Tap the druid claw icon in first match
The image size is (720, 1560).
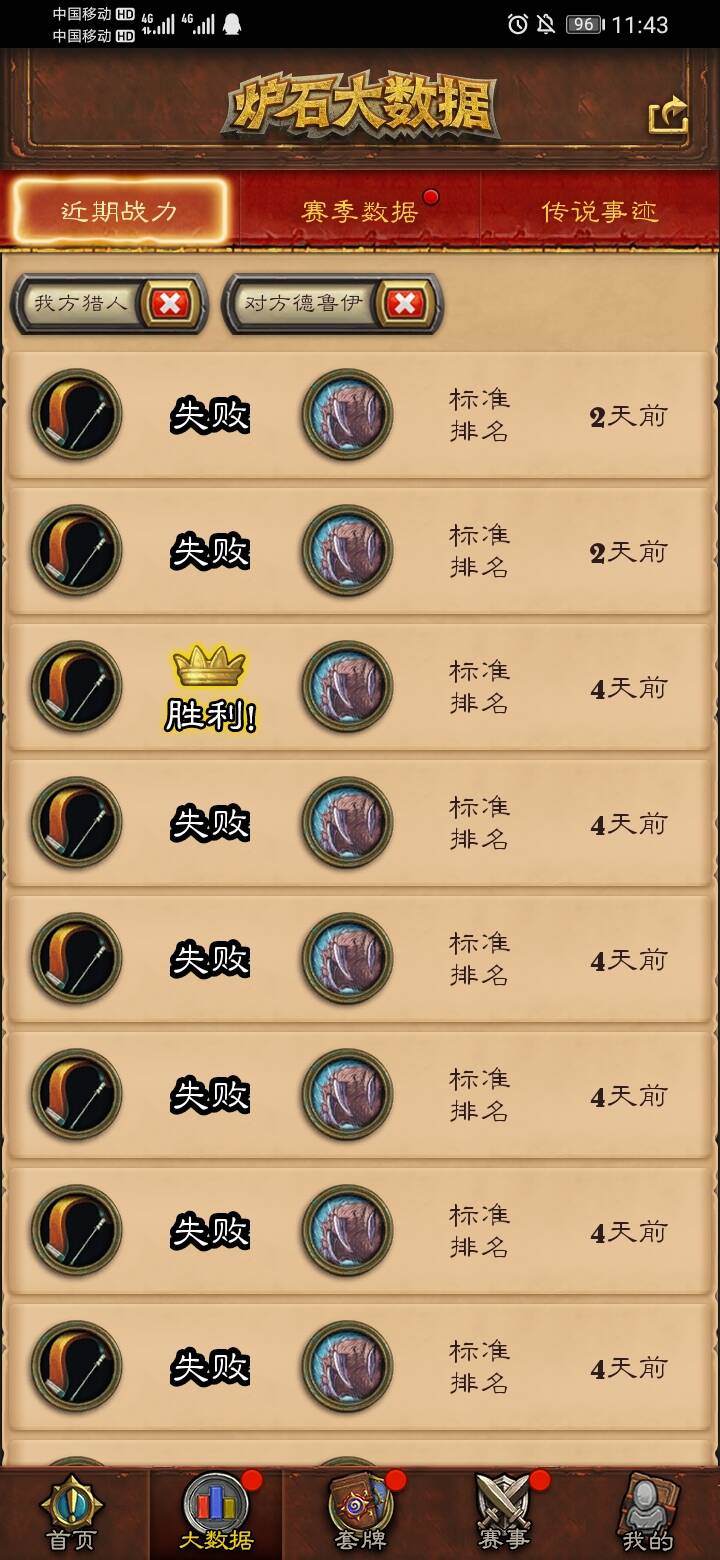click(347, 415)
